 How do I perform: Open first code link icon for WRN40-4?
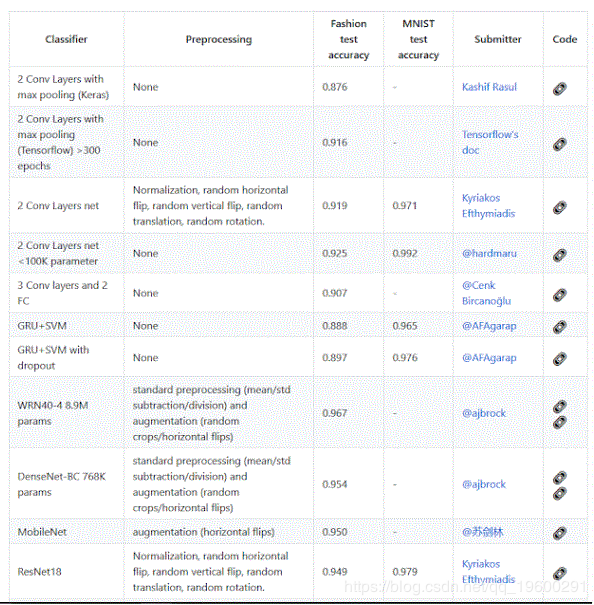coord(560,406)
